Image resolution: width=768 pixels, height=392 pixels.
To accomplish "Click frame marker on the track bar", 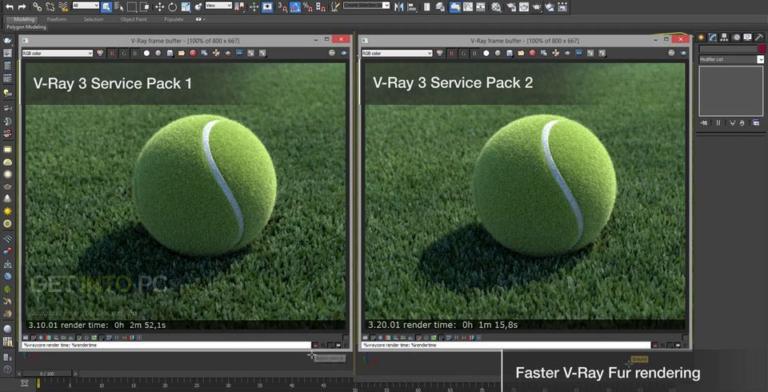I will (38, 383).
